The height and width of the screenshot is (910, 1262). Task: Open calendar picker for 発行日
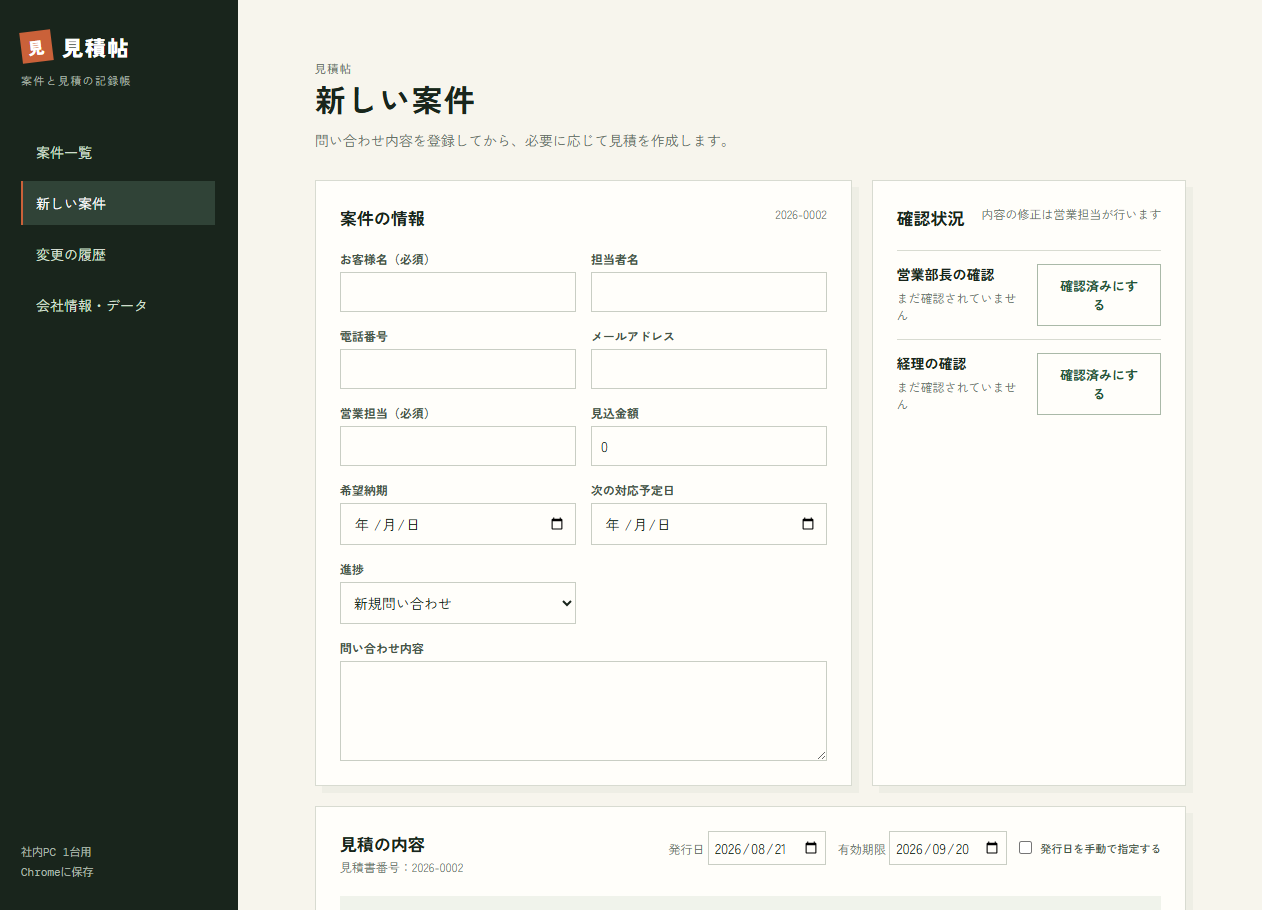click(x=811, y=848)
